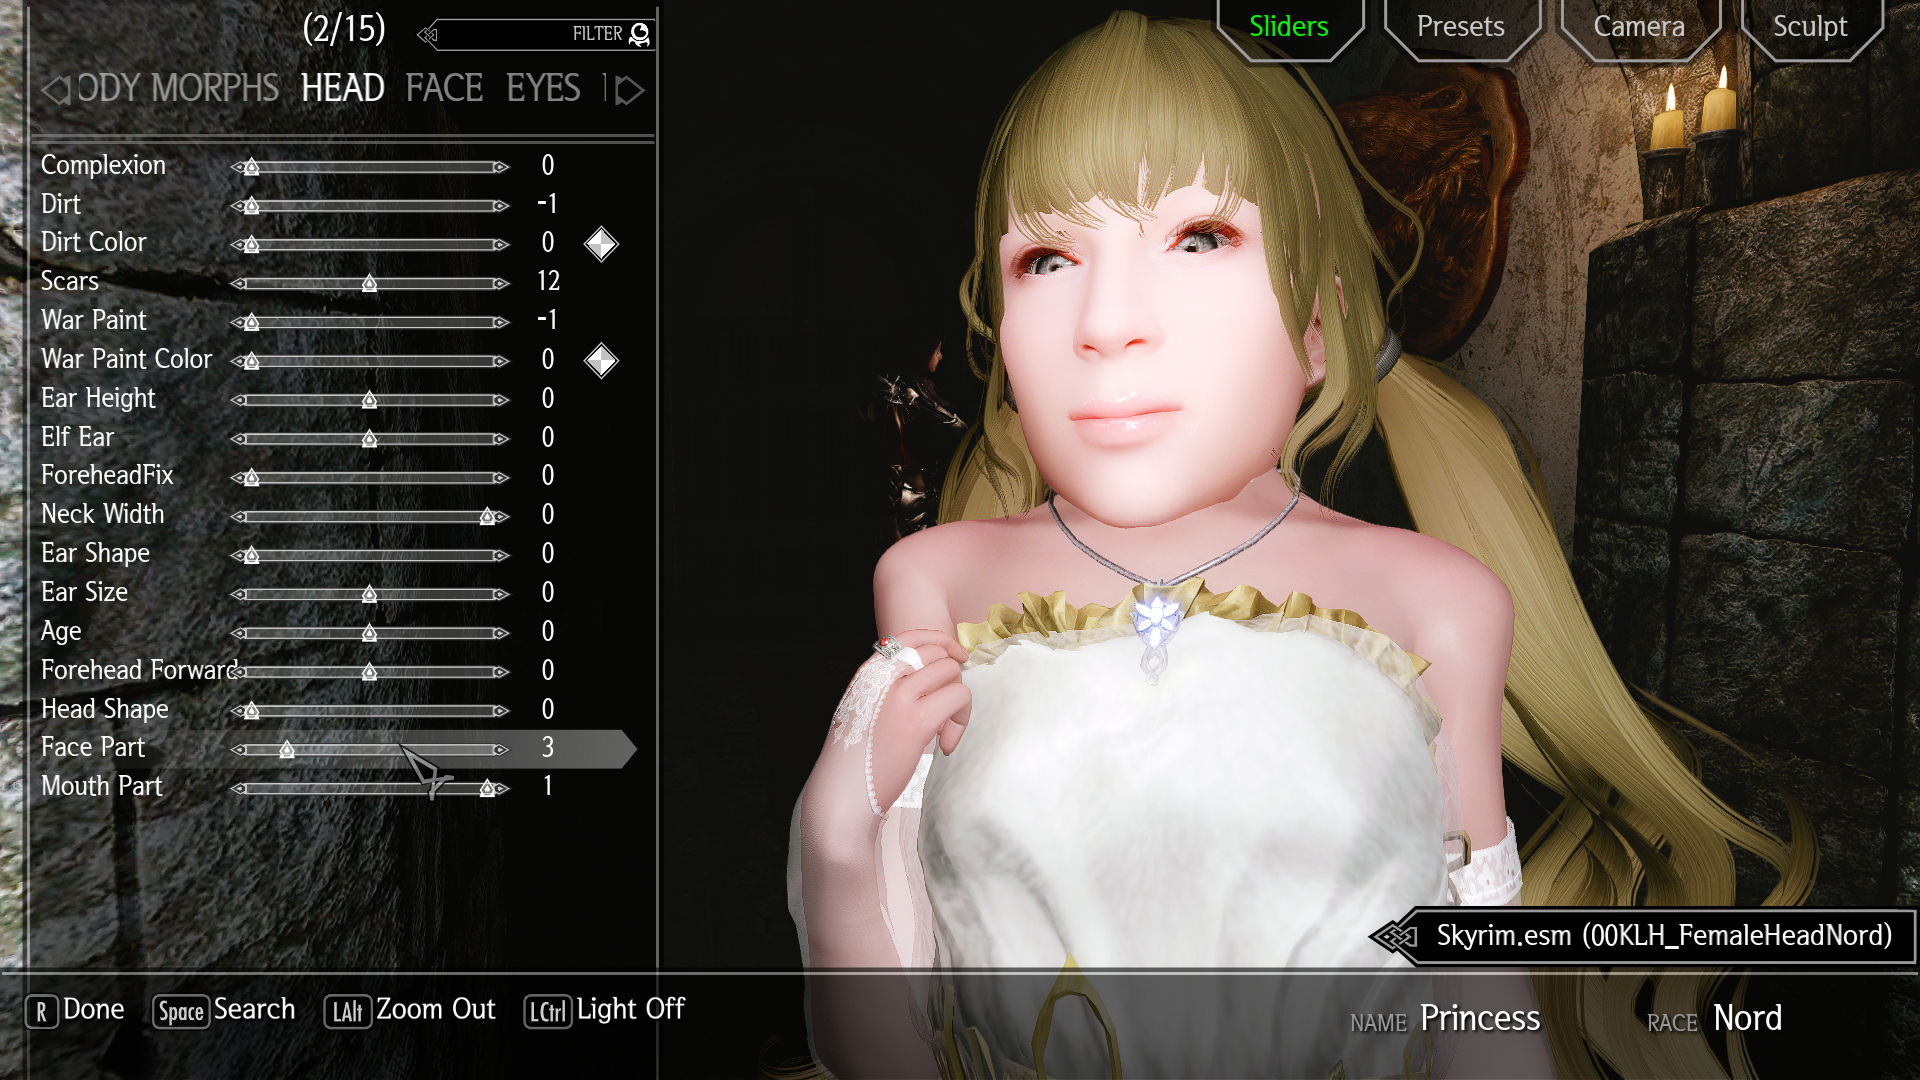
Task: Select the Head Shape row label
Action: coord(105,710)
